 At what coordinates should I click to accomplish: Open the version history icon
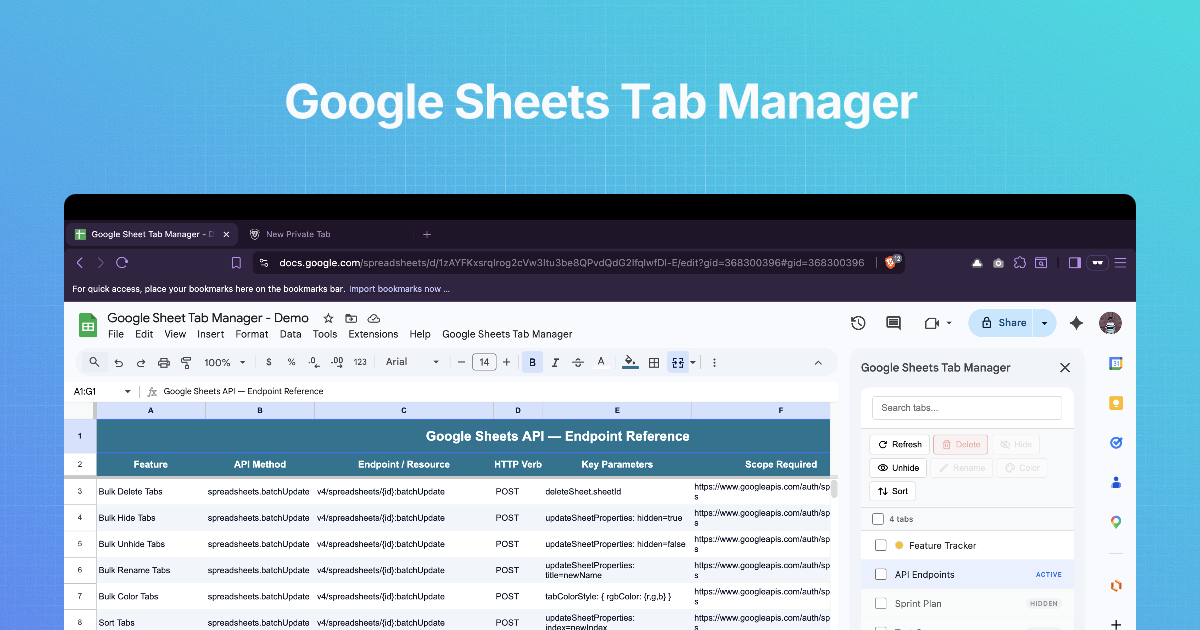pos(858,323)
